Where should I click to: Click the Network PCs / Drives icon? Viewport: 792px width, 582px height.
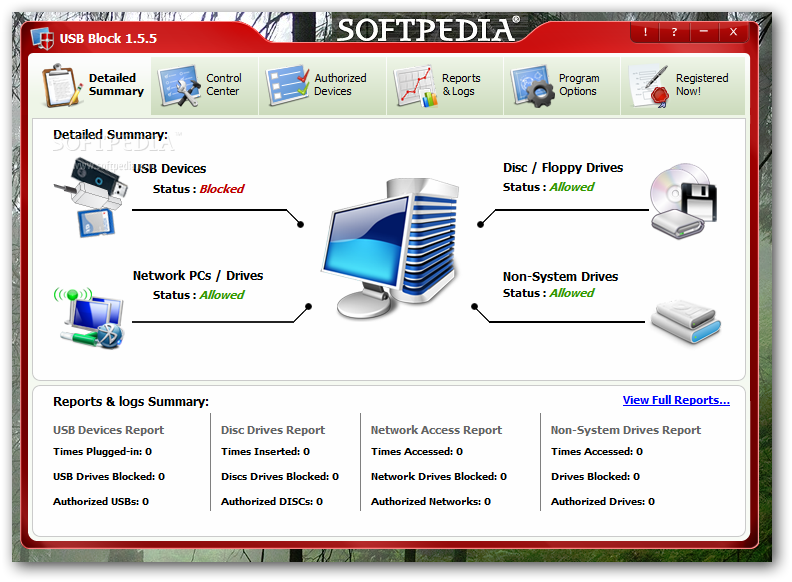pyautogui.click(x=88, y=318)
